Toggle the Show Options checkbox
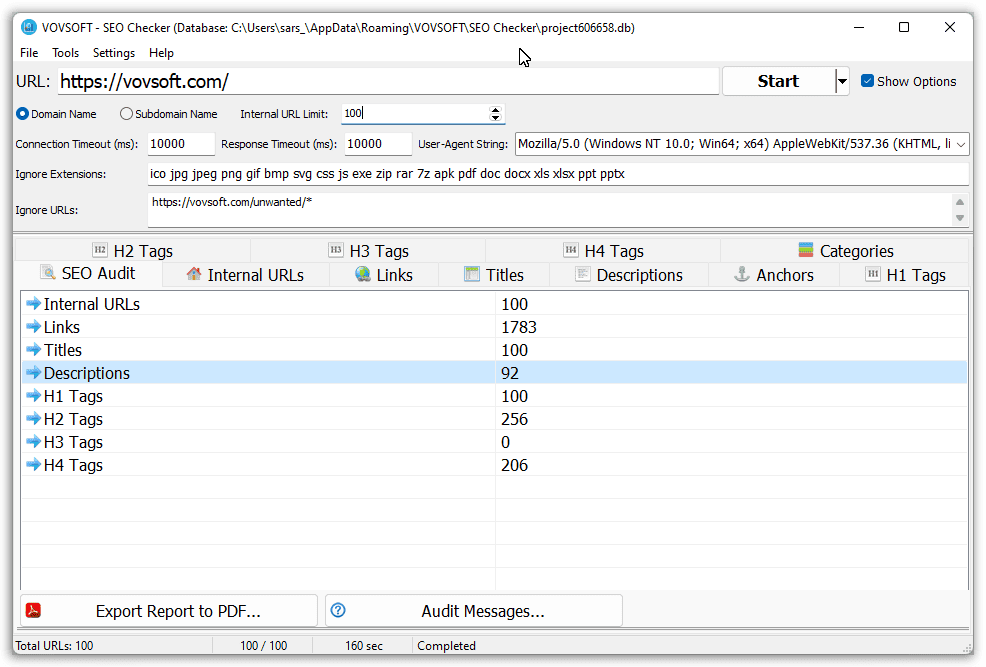The width and height of the screenshot is (986, 667). 867,81
